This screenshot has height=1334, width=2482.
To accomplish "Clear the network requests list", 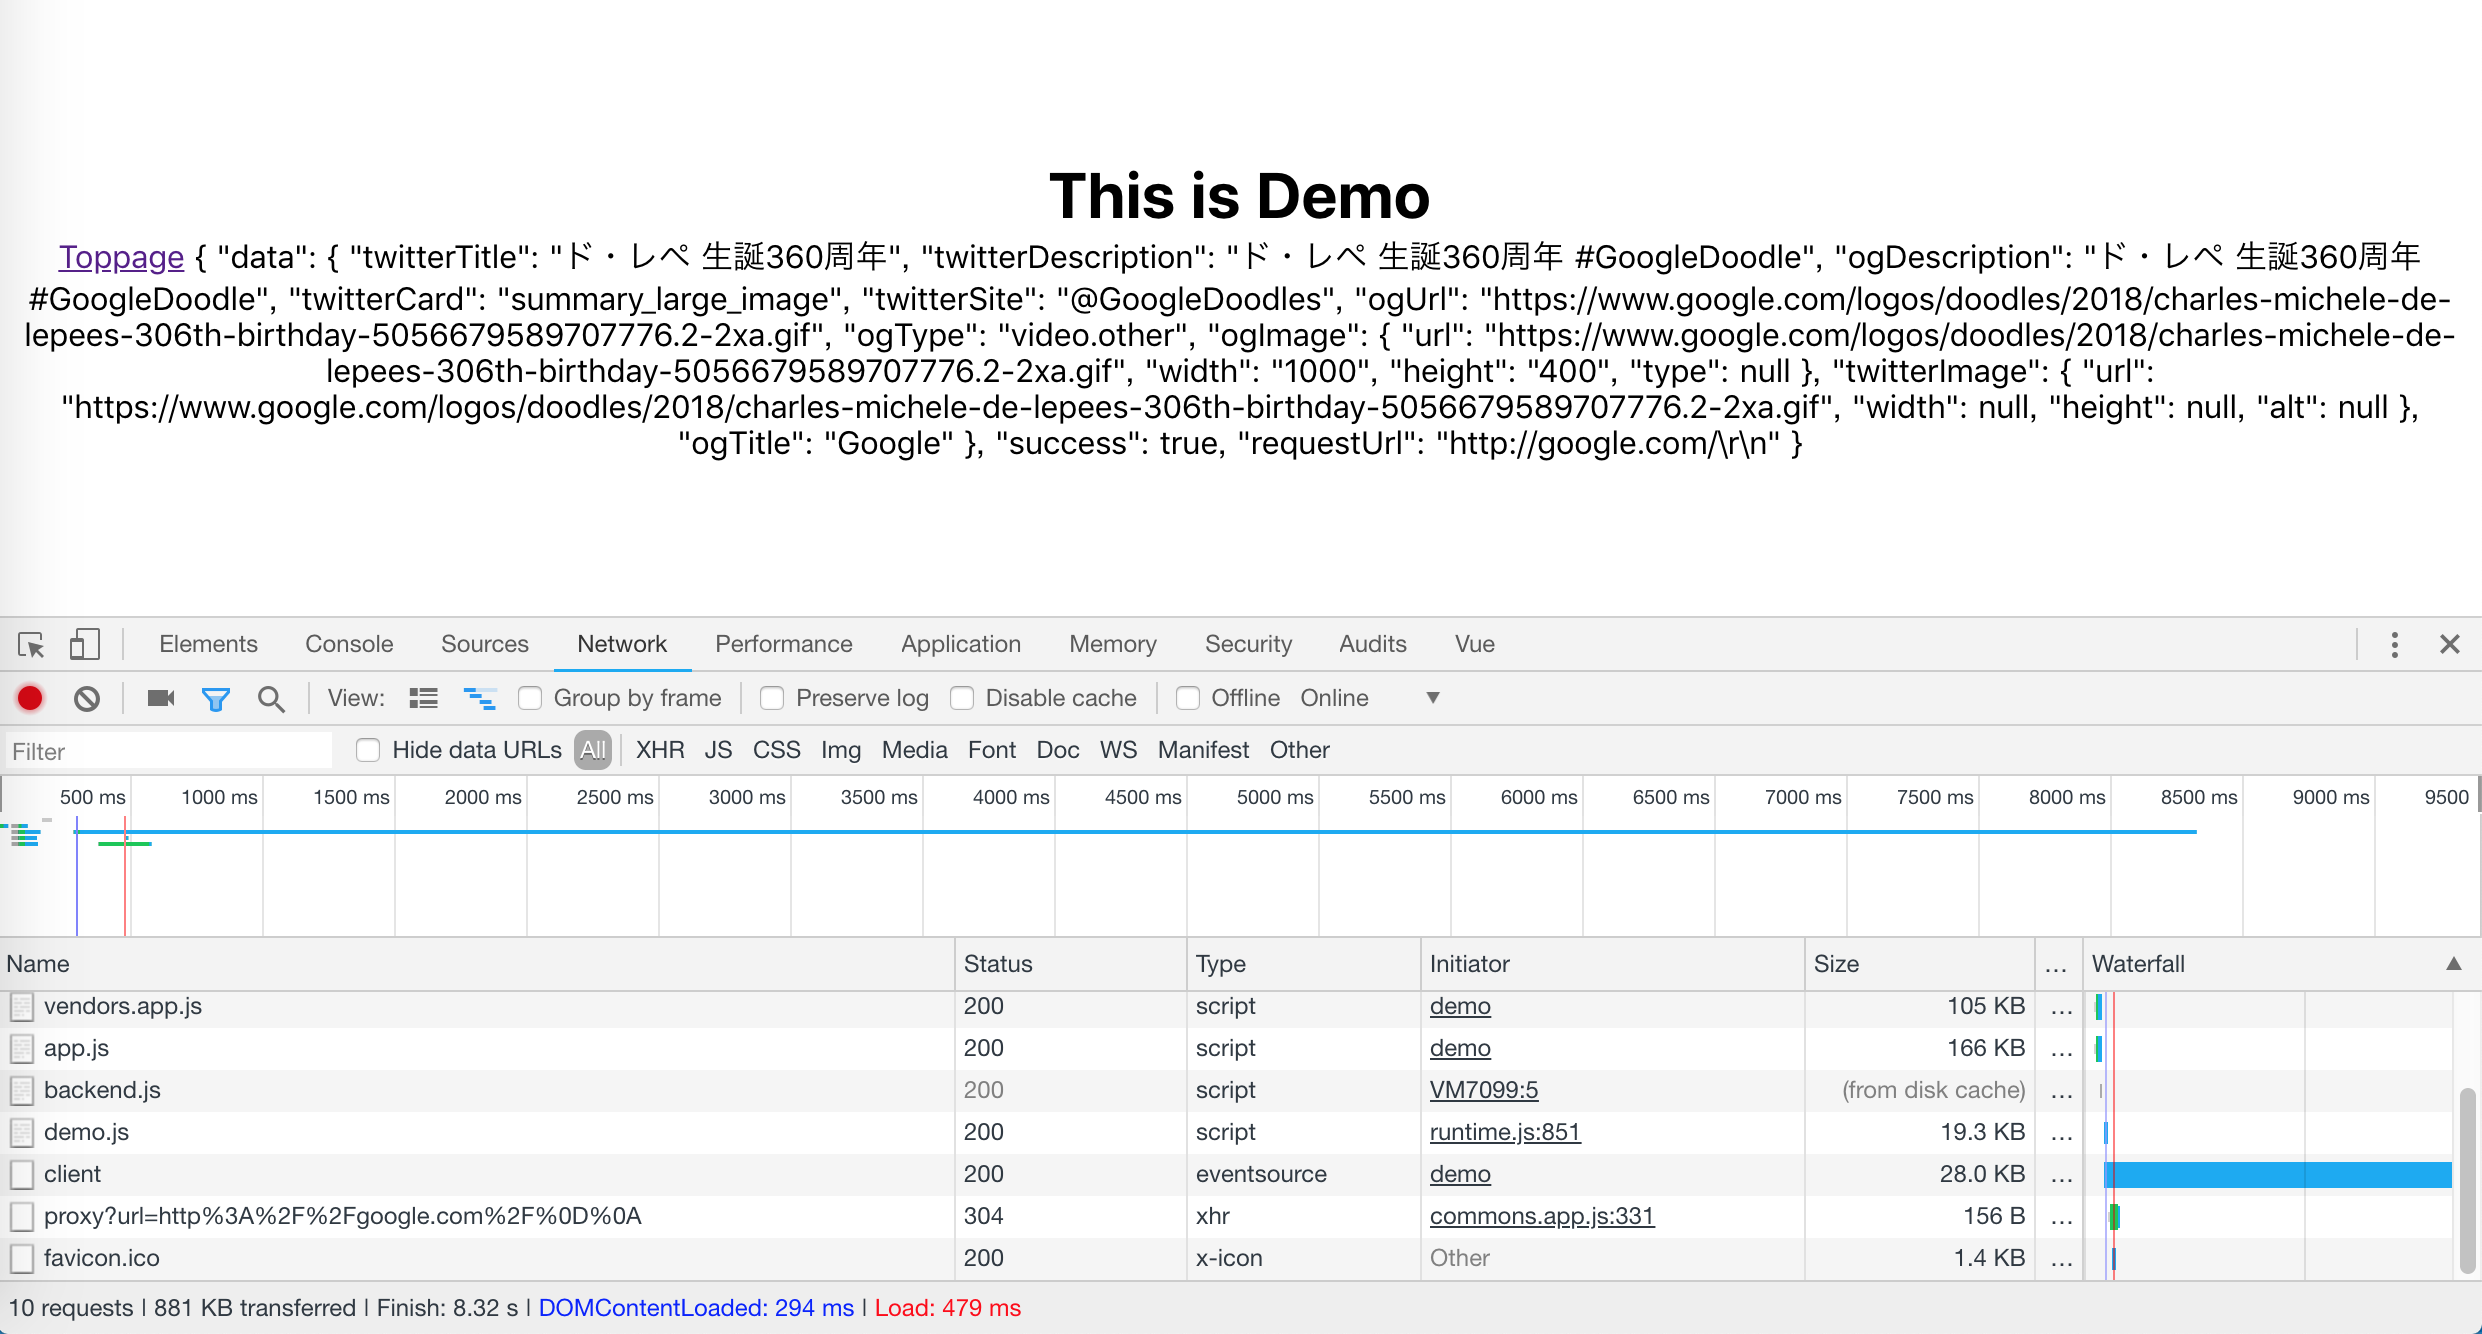I will click(x=86, y=698).
